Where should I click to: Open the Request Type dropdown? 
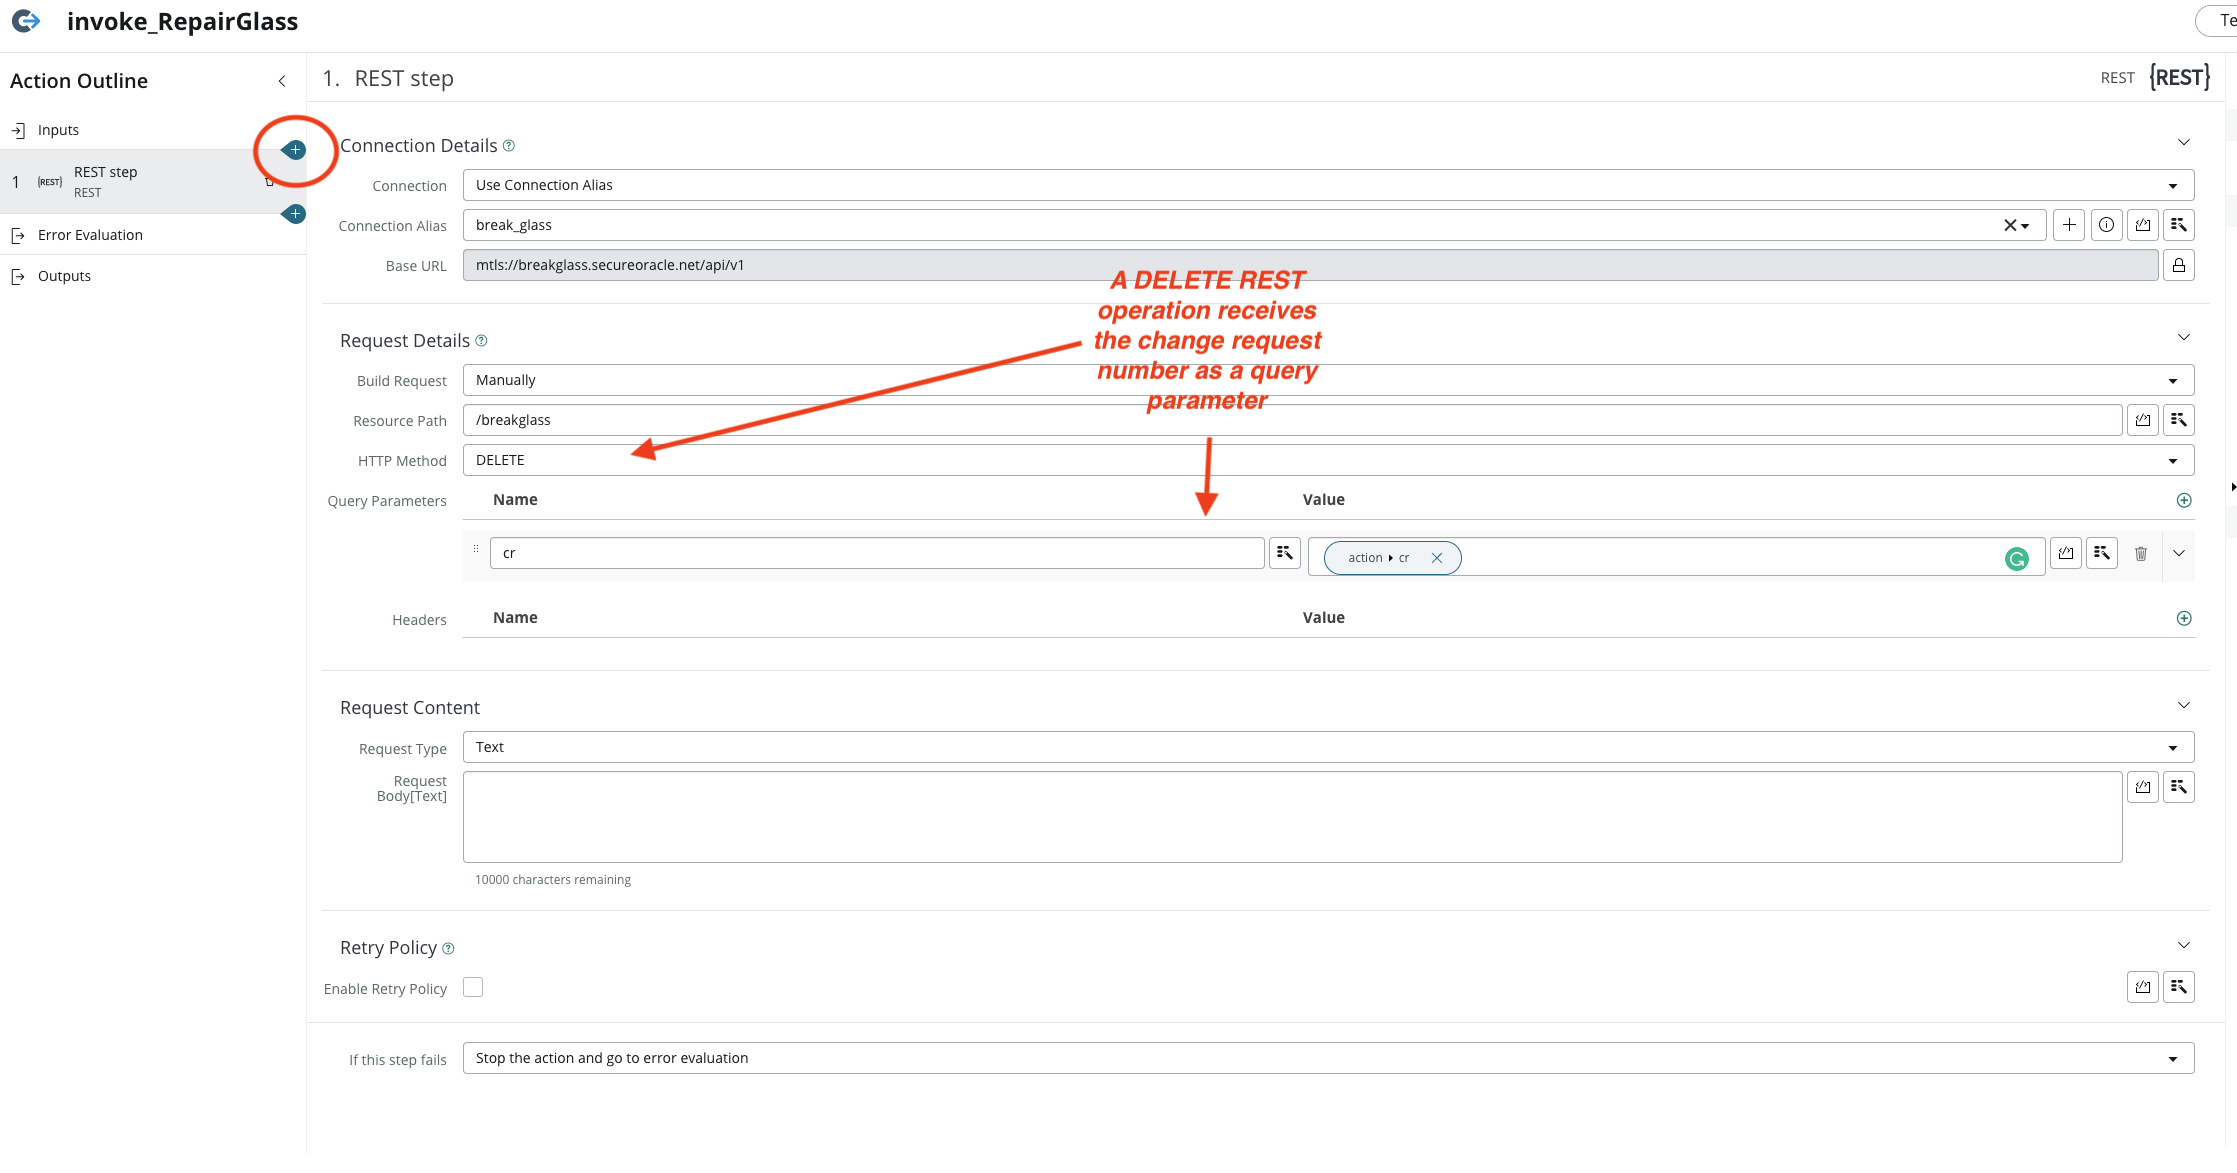pyautogui.click(x=1328, y=747)
